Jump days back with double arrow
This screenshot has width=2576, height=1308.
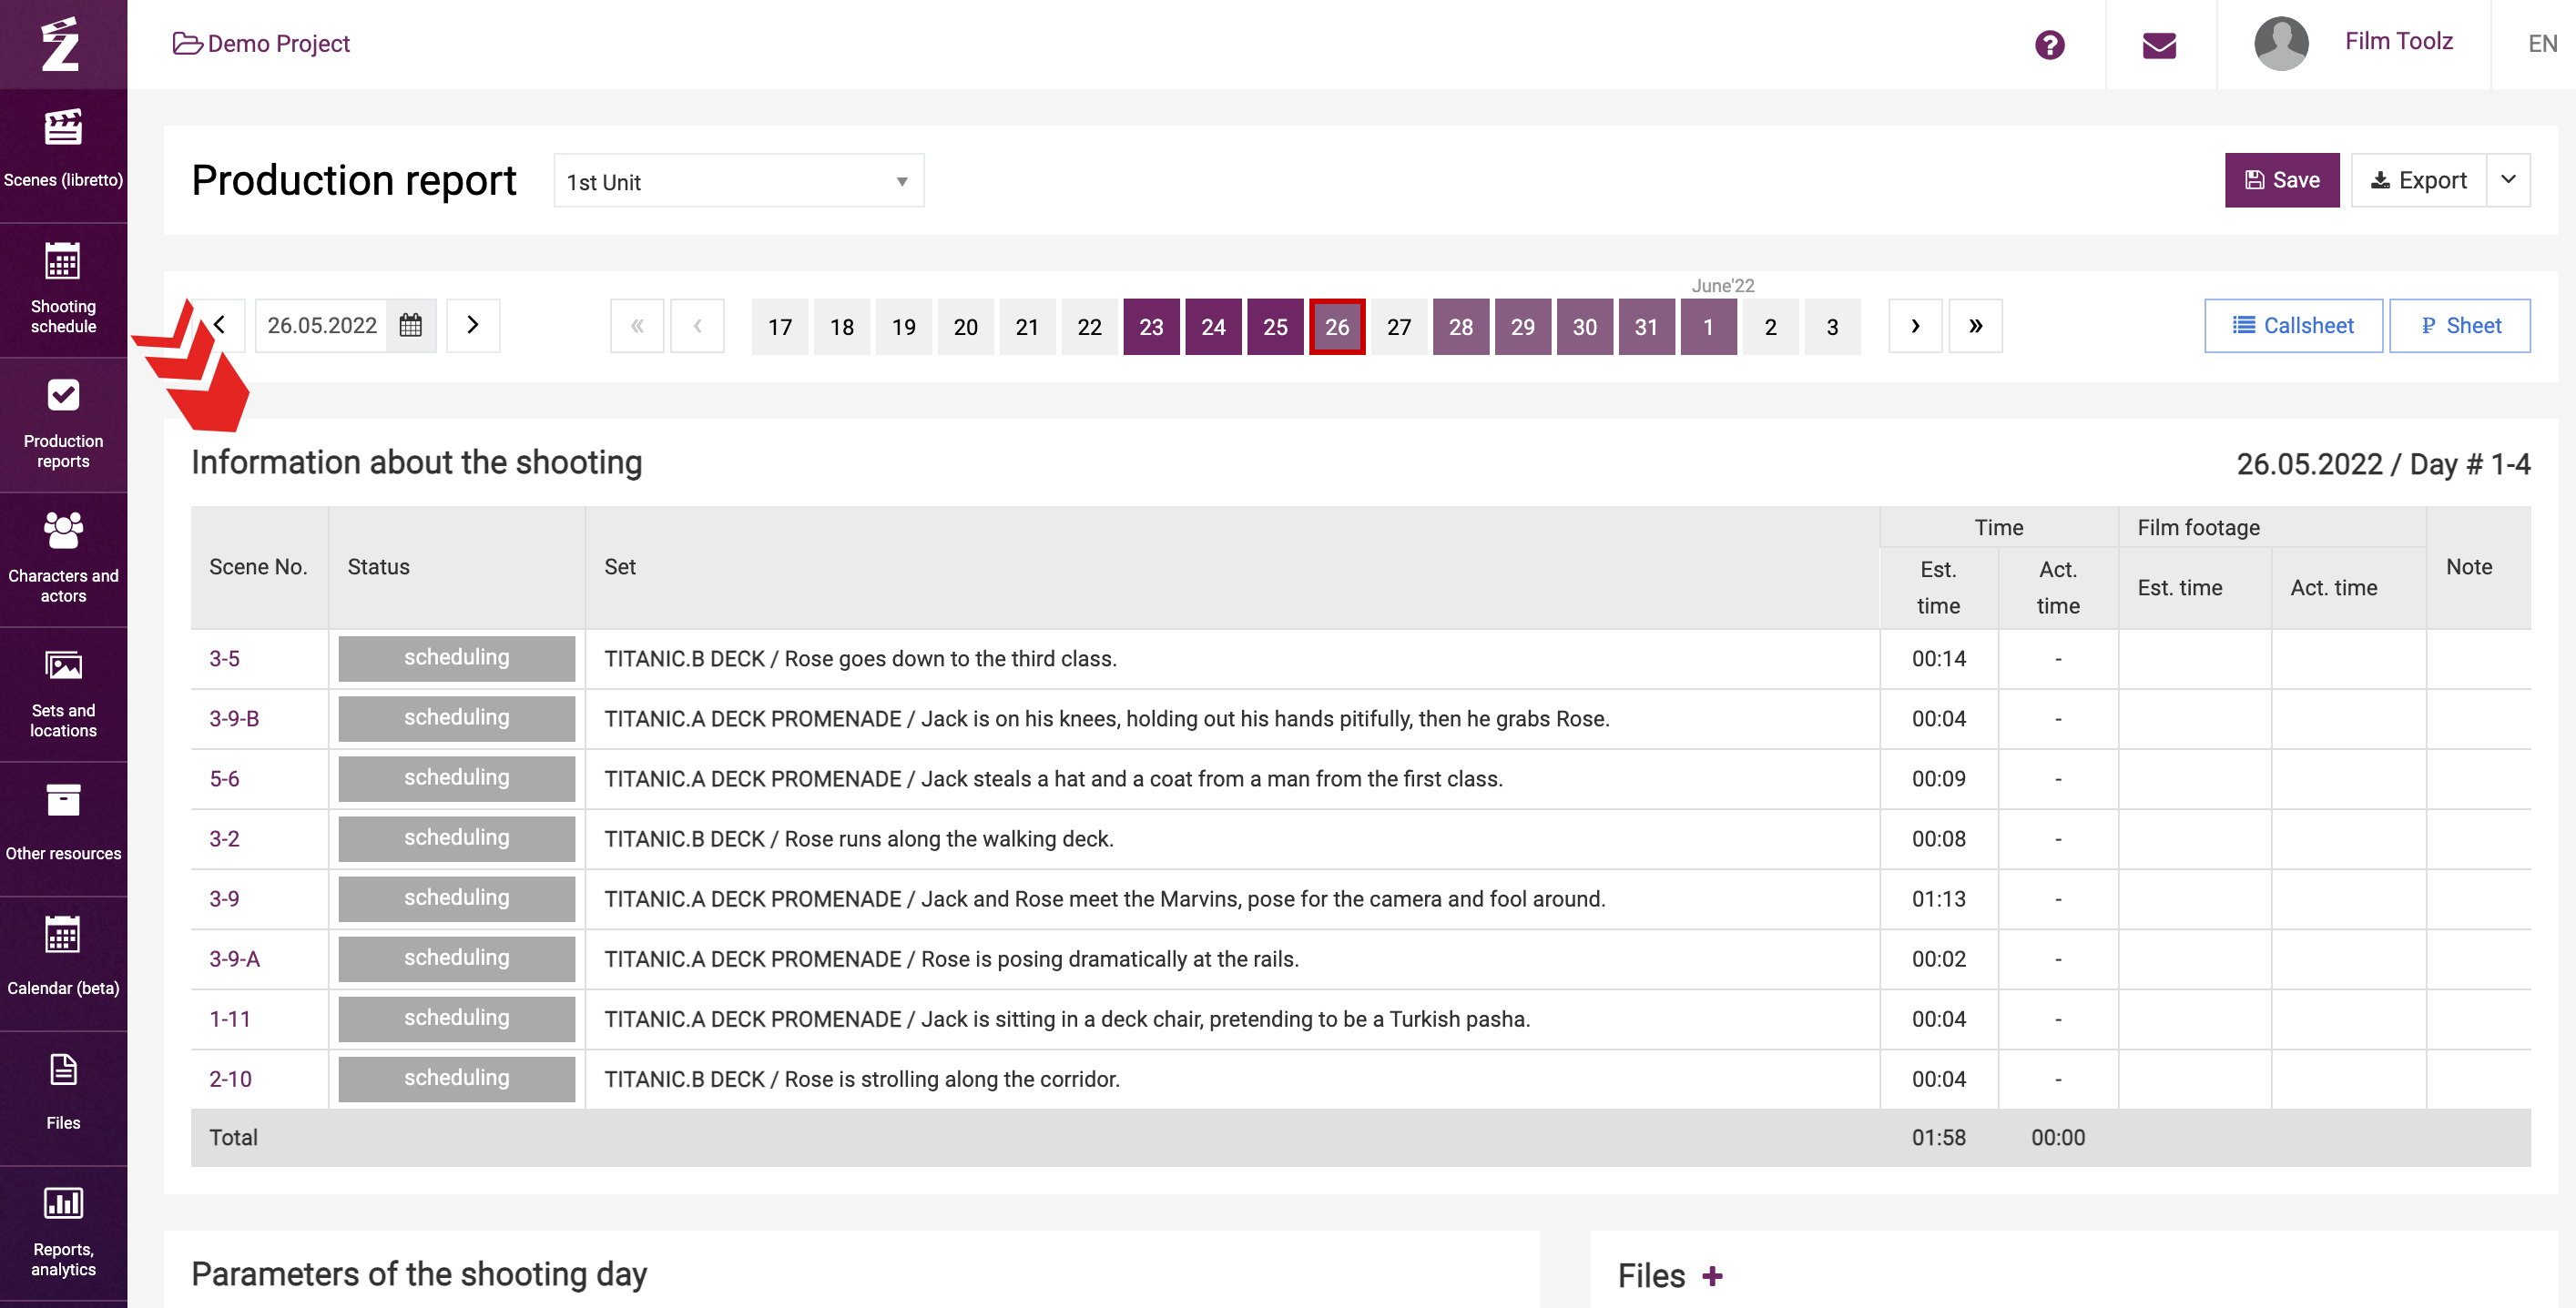click(637, 325)
